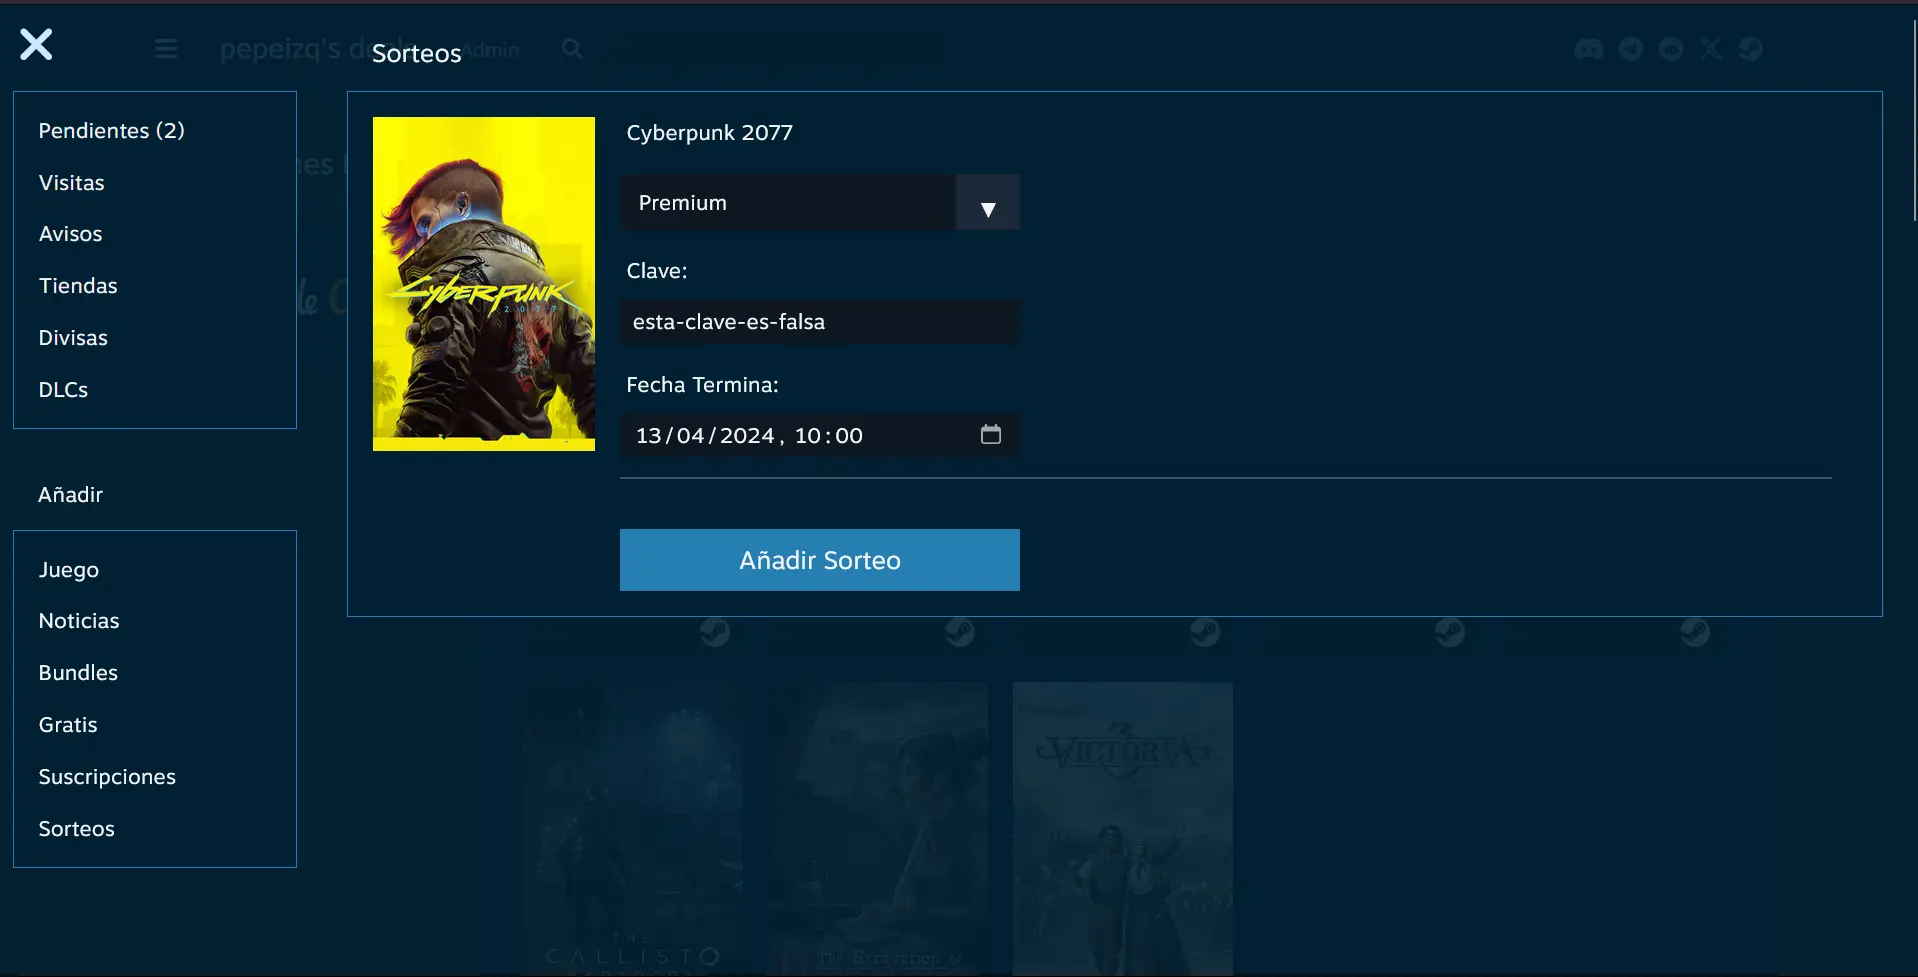Go to Visitas section

pos(71,183)
